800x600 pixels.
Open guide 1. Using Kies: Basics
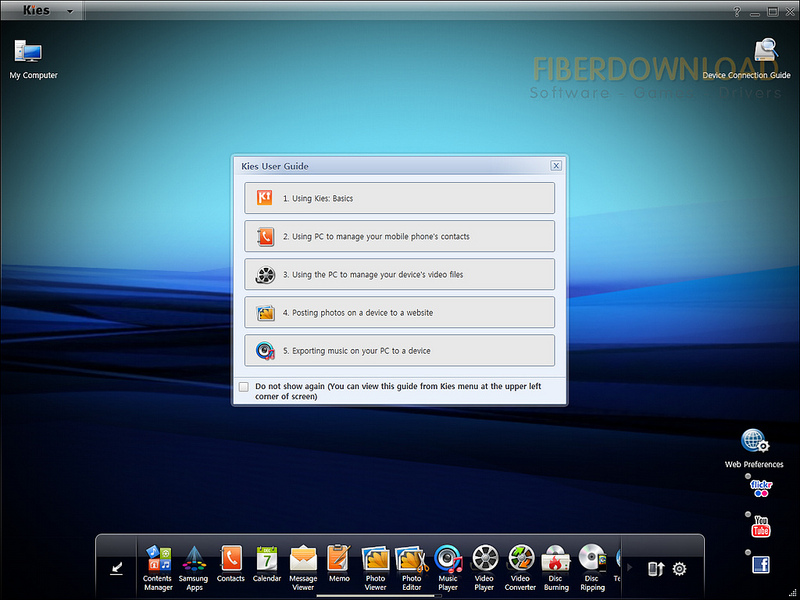(x=399, y=198)
